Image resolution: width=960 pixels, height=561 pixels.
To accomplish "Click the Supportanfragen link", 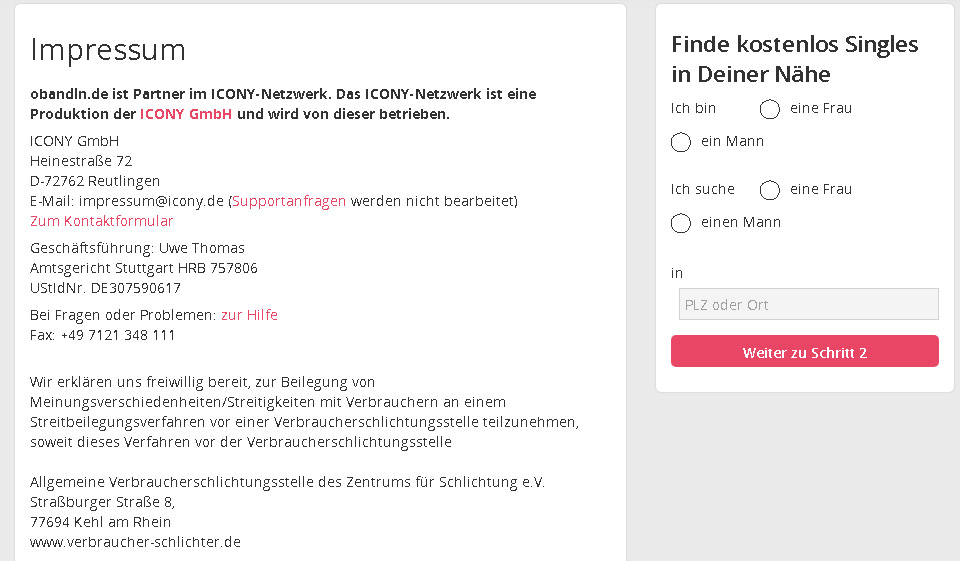I will [x=289, y=201].
